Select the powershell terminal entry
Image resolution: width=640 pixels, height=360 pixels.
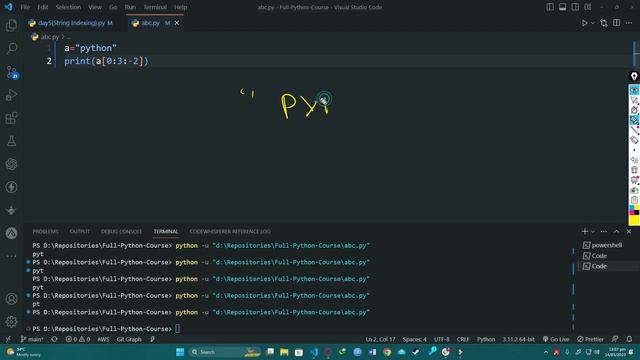pyautogui.click(x=603, y=245)
